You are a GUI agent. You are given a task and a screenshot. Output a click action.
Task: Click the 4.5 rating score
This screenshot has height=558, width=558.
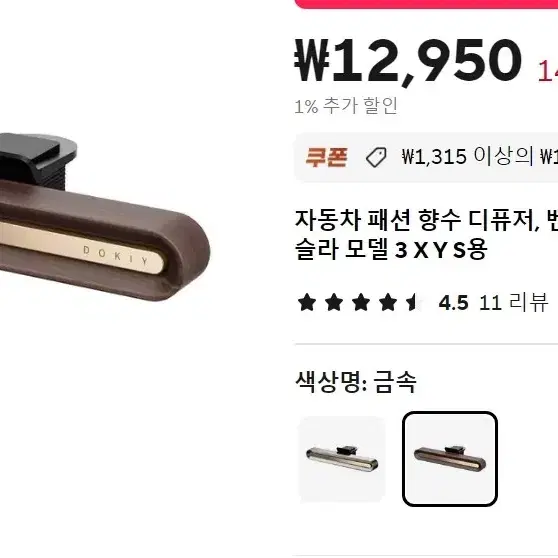[453, 303]
